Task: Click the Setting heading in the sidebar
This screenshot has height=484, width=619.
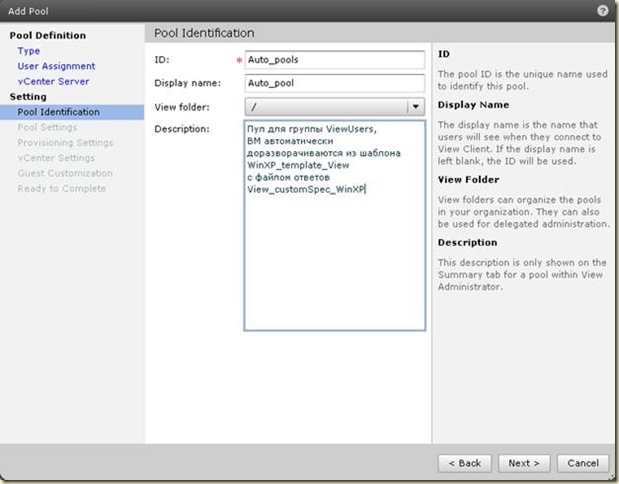Action: 28,97
